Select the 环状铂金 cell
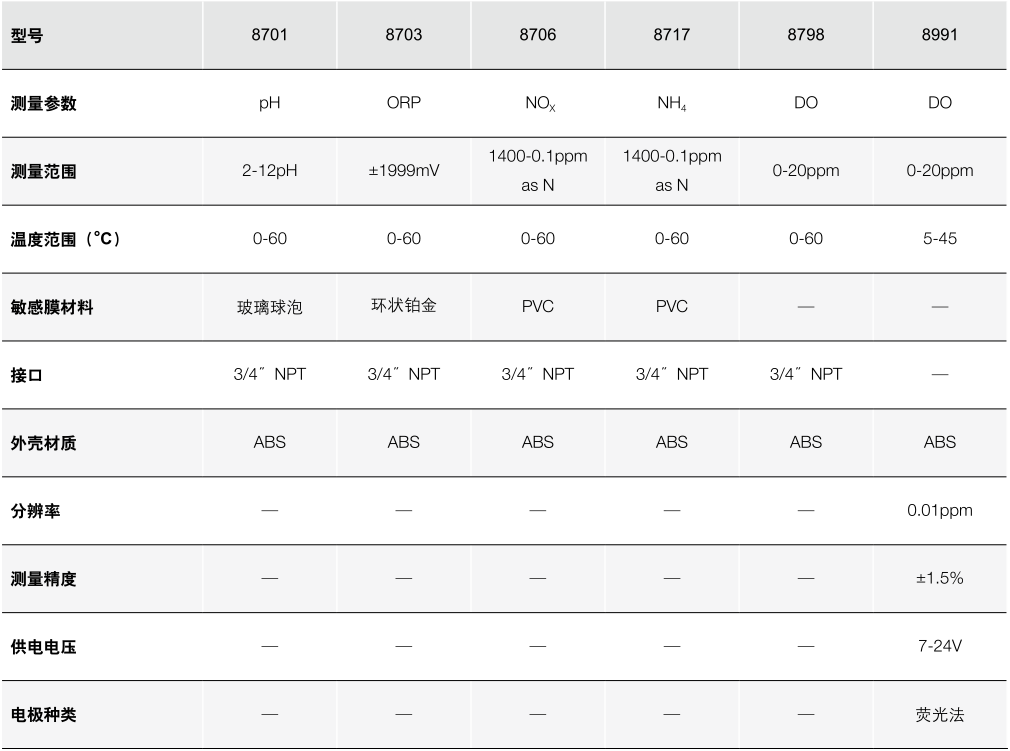This screenshot has width=1010, height=751. [x=403, y=306]
